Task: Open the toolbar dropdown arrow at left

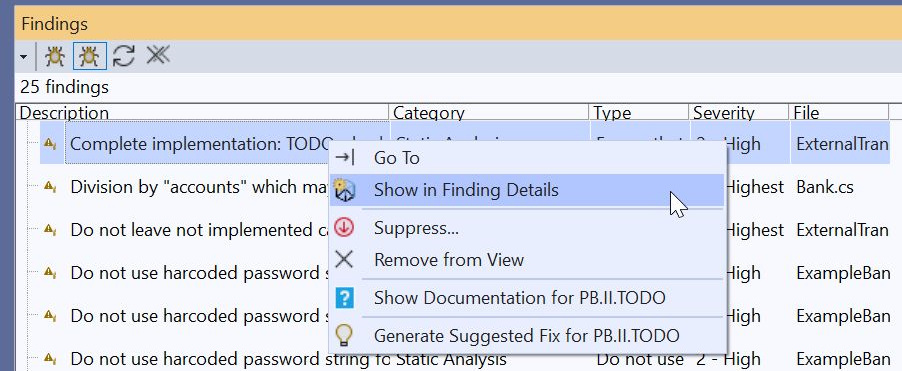Action: [x=24, y=56]
